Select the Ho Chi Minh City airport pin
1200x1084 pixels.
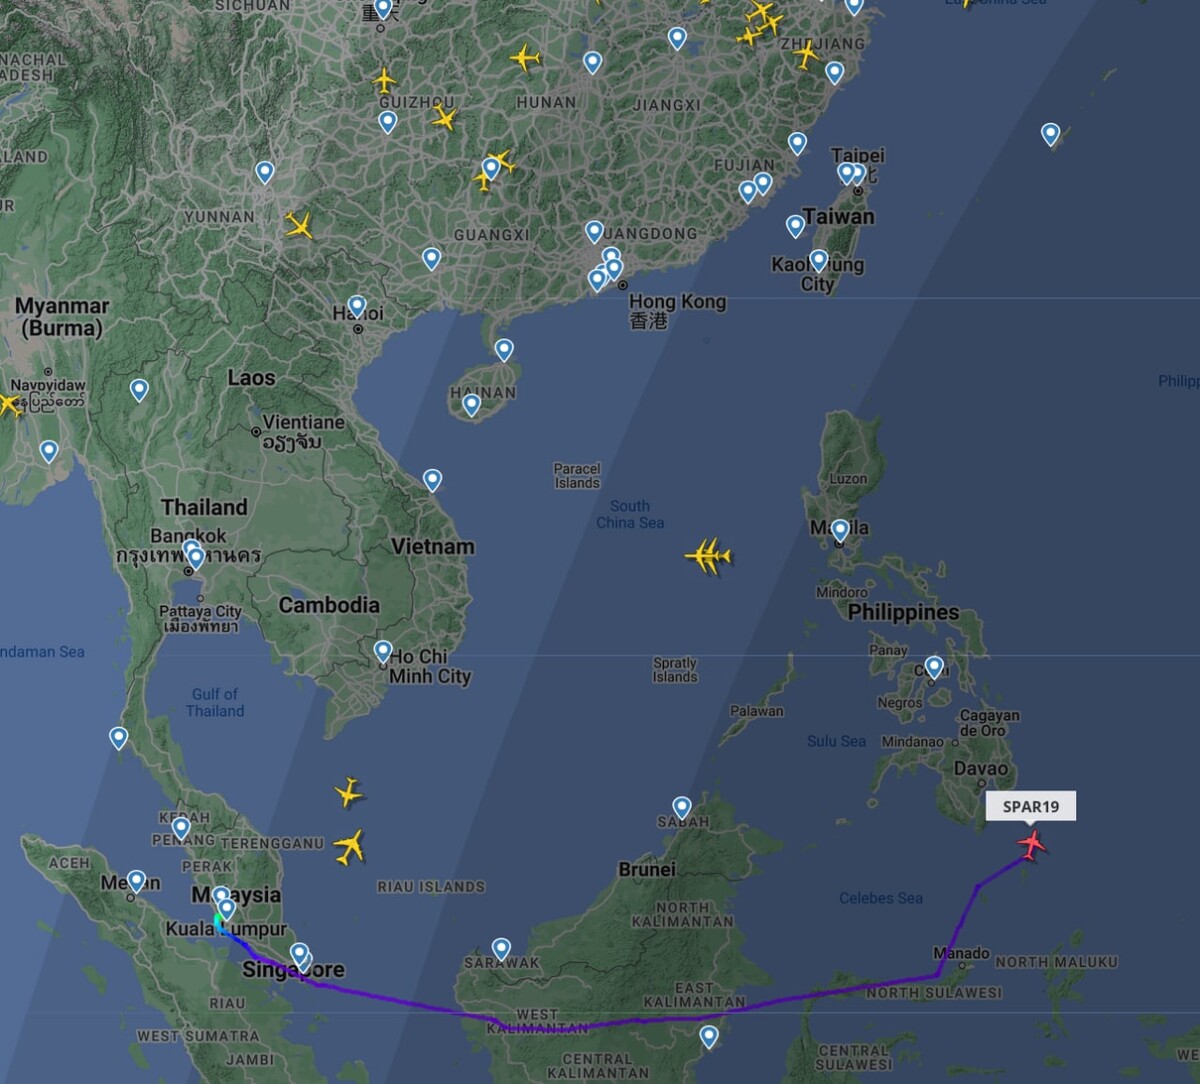(x=383, y=653)
